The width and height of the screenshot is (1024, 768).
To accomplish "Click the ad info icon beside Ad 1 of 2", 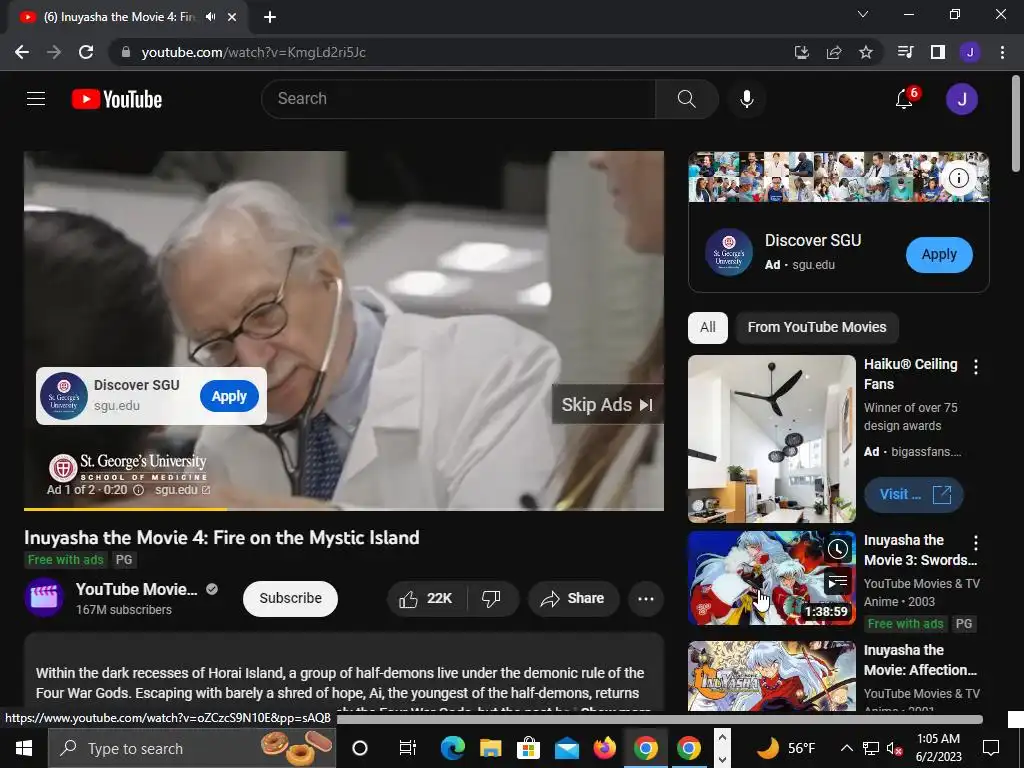I will 138,490.
